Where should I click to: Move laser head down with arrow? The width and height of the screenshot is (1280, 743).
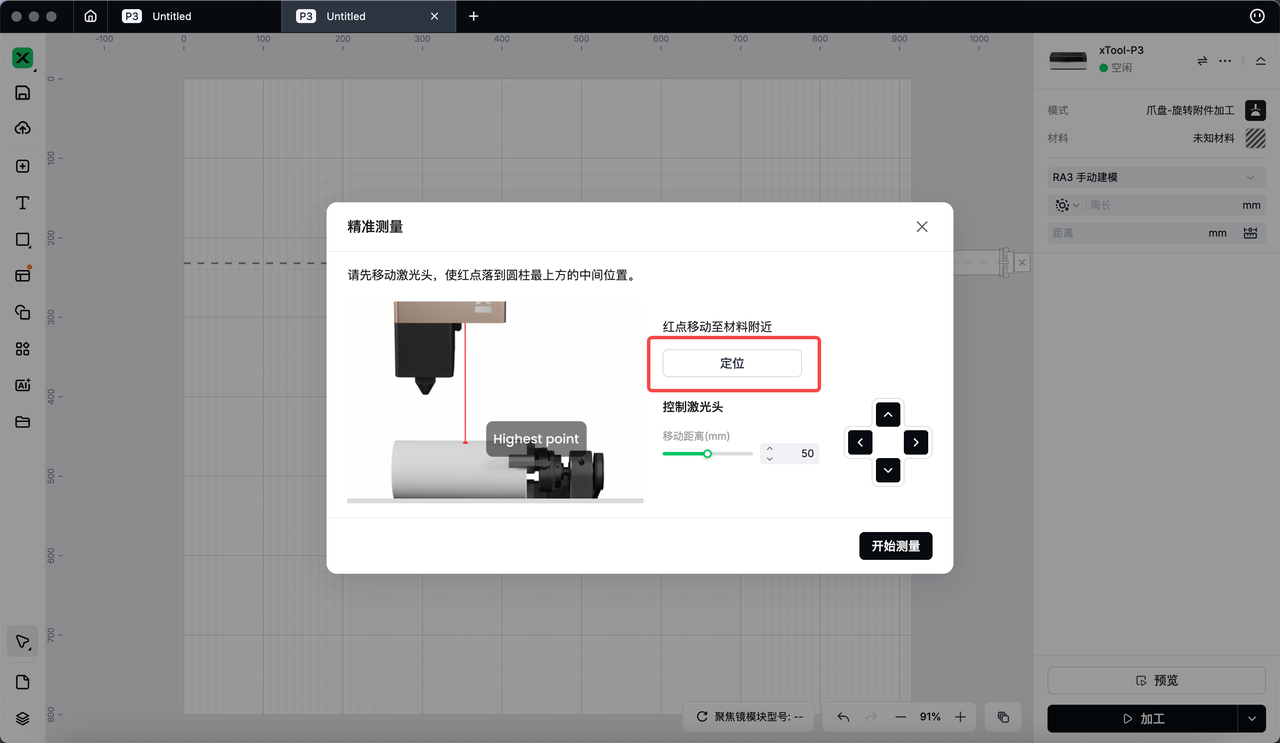coord(888,470)
